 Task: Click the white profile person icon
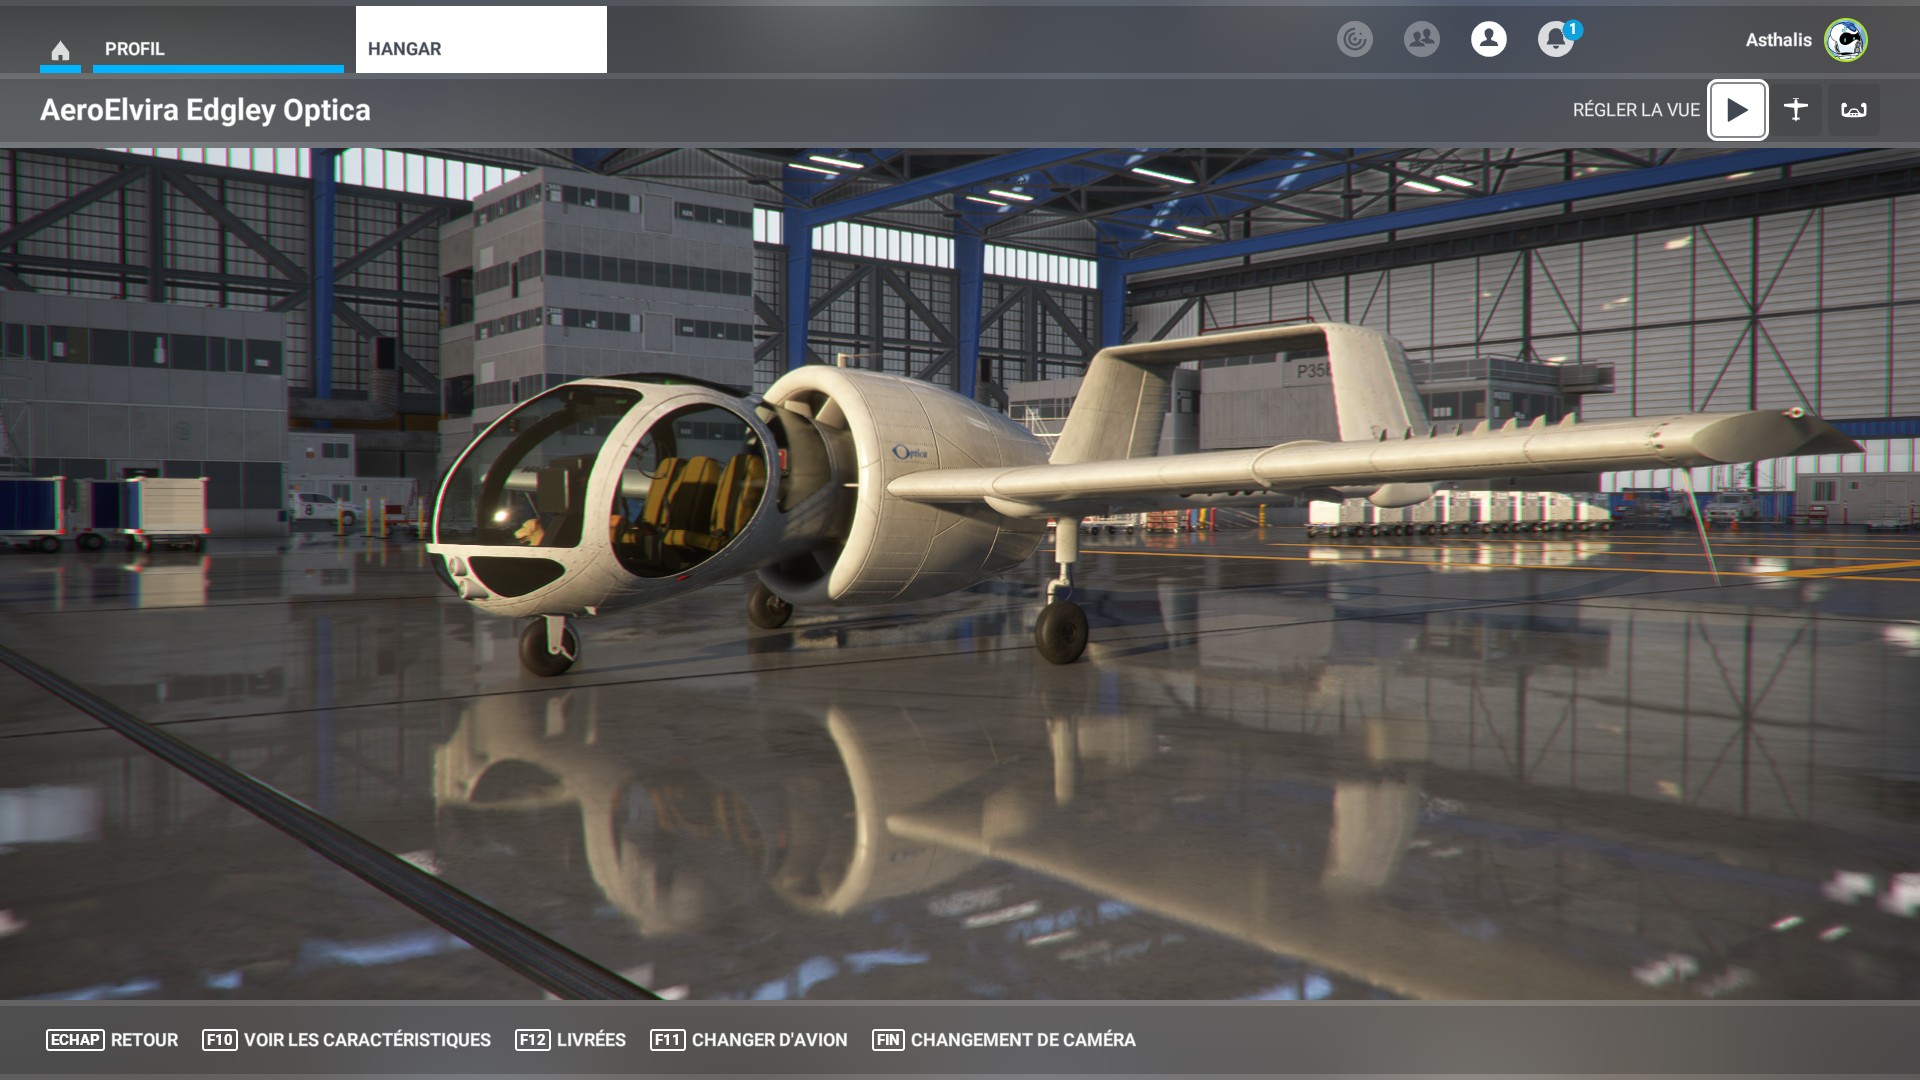pyautogui.click(x=1488, y=39)
